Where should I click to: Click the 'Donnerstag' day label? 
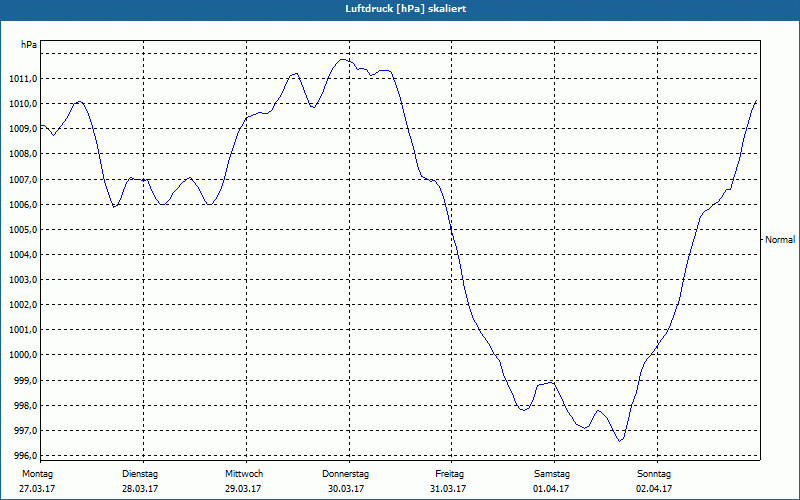click(345, 474)
